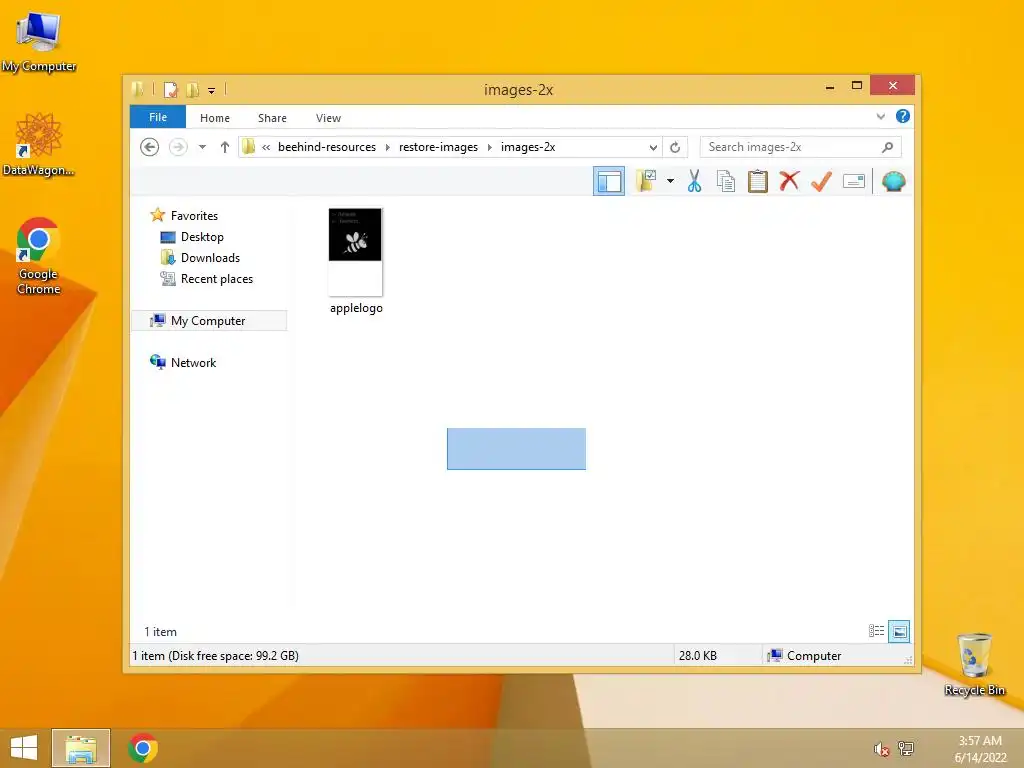Open recent locations dropdown arrow

(x=202, y=147)
